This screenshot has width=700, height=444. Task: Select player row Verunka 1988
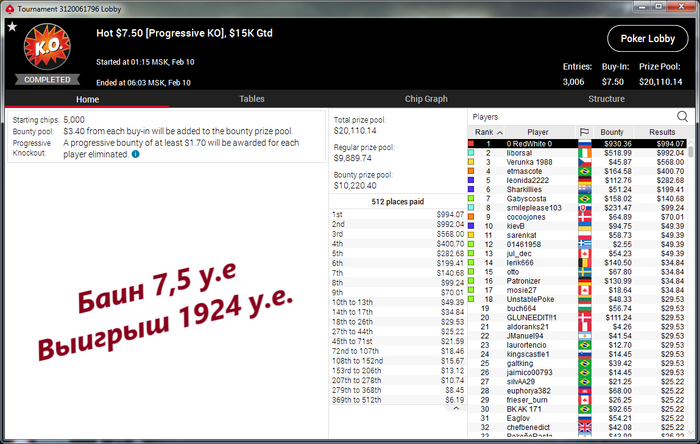click(x=577, y=162)
